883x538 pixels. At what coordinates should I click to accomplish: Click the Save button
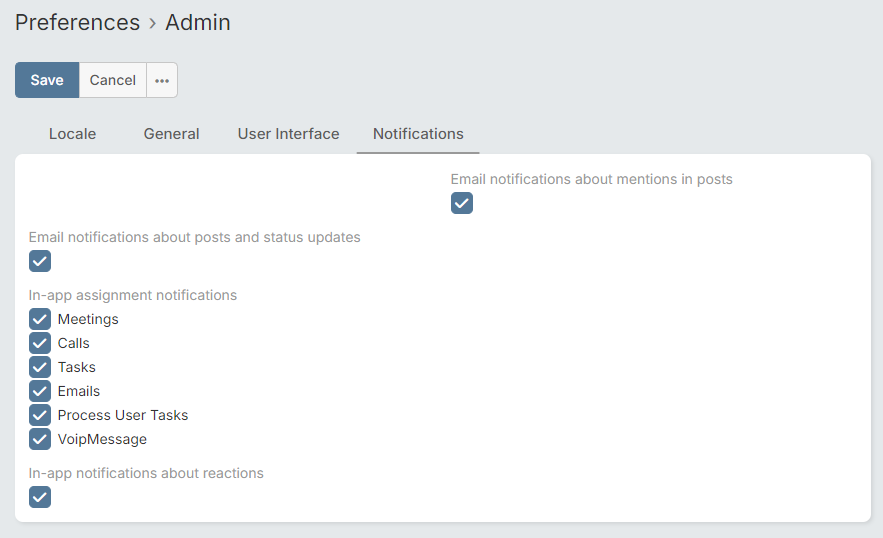(47, 80)
